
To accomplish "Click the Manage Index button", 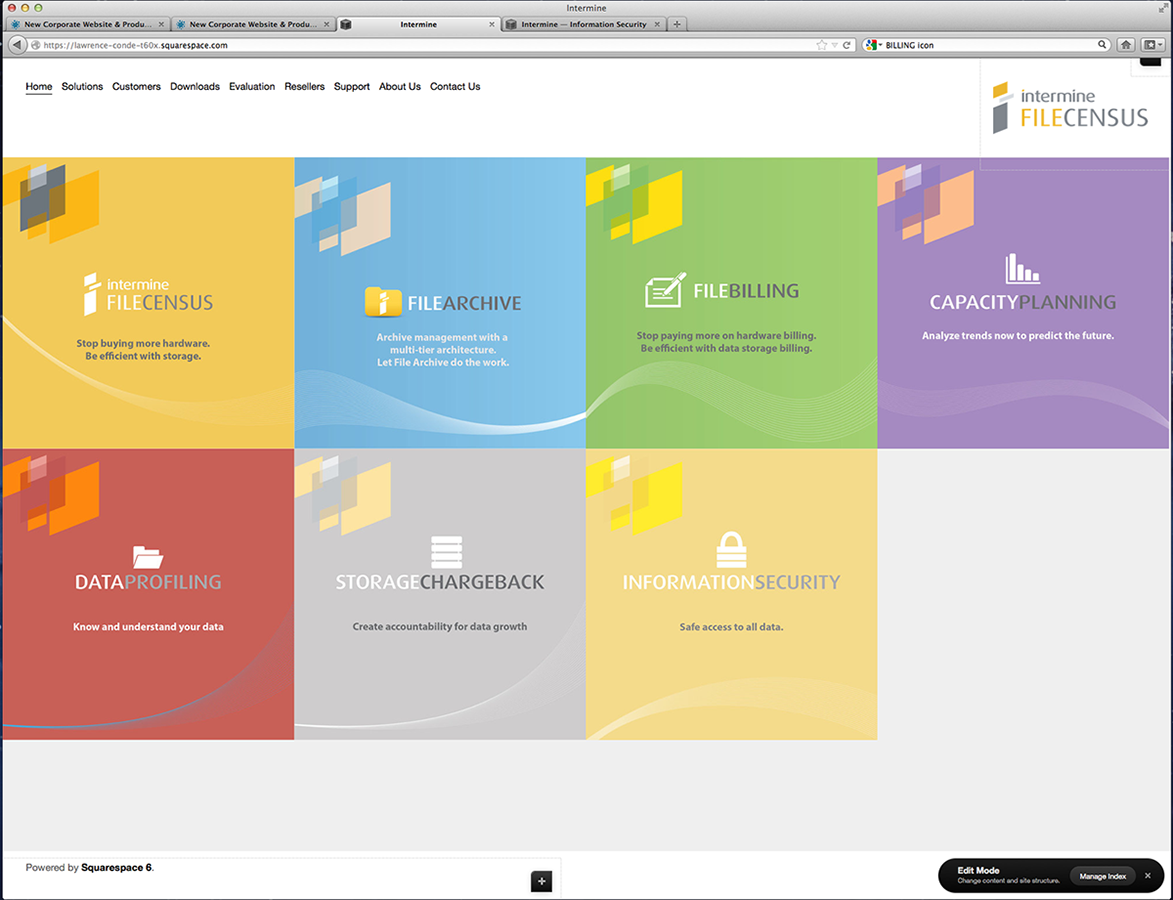I will click(x=1103, y=876).
